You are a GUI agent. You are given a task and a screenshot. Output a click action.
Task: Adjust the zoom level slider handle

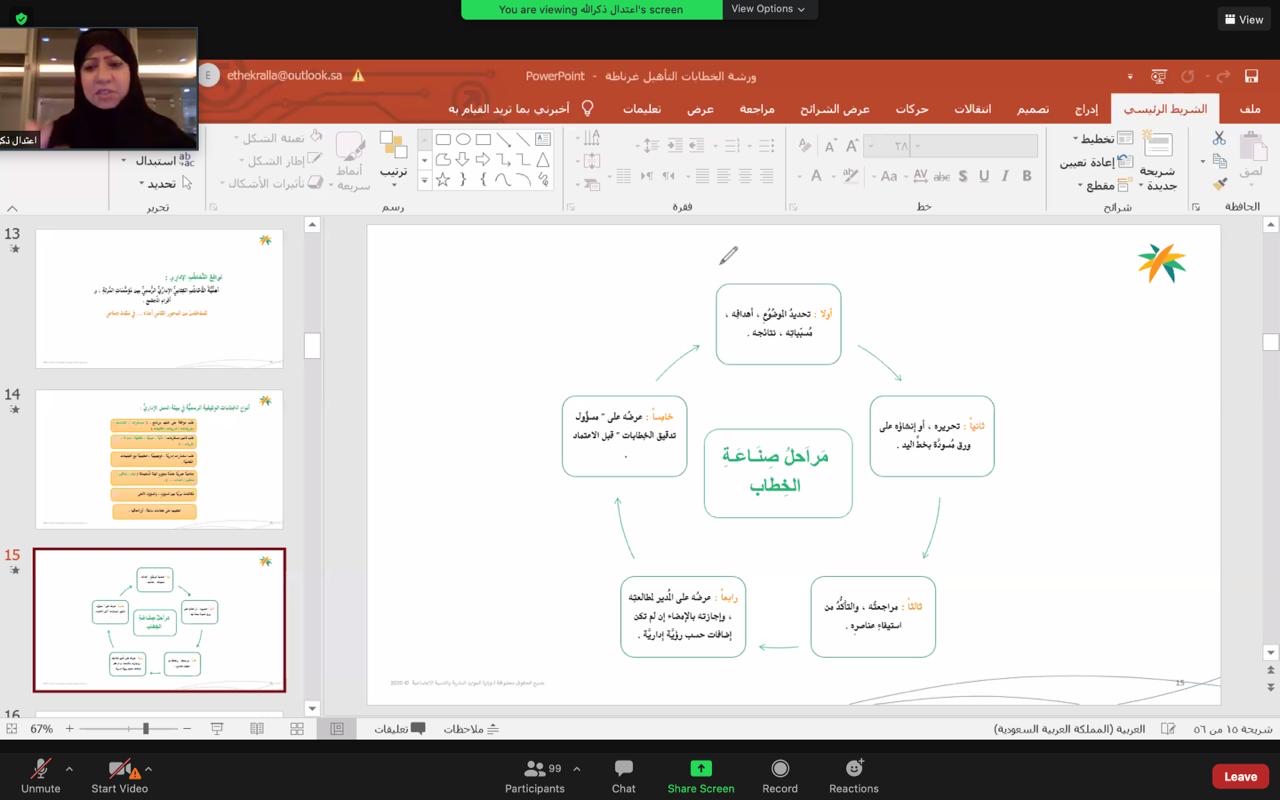[146, 729]
